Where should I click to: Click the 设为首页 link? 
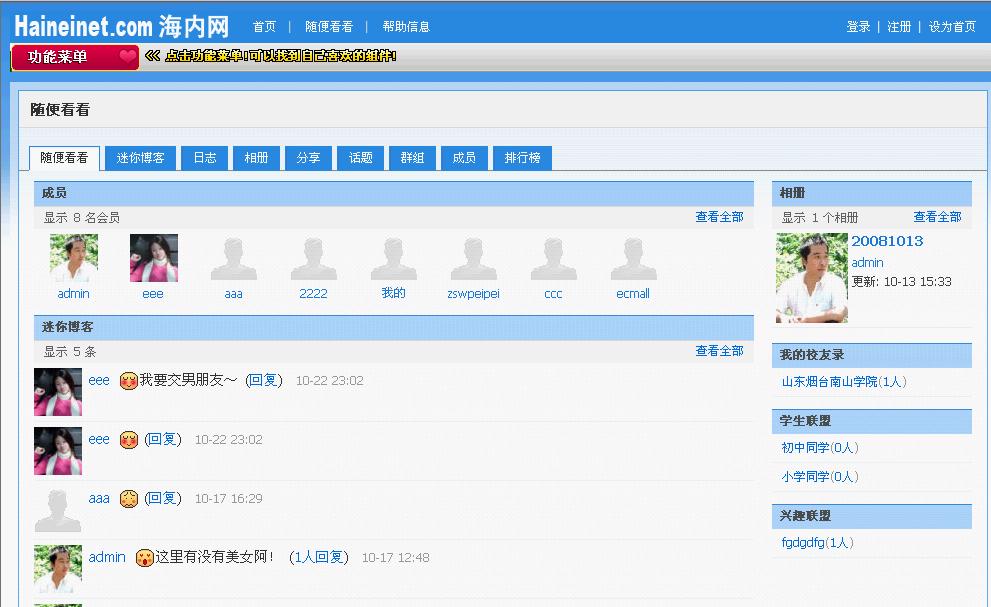[x=952, y=27]
